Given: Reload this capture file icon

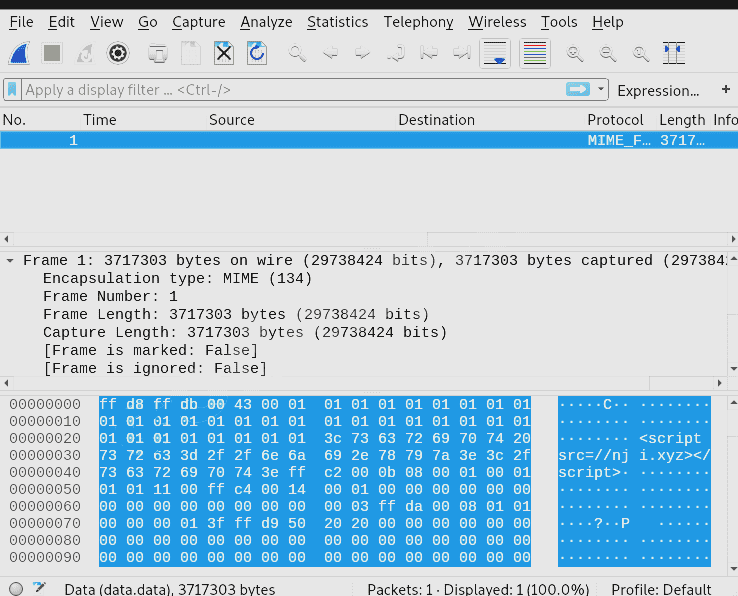Looking at the screenshot, I should [257, 53].
